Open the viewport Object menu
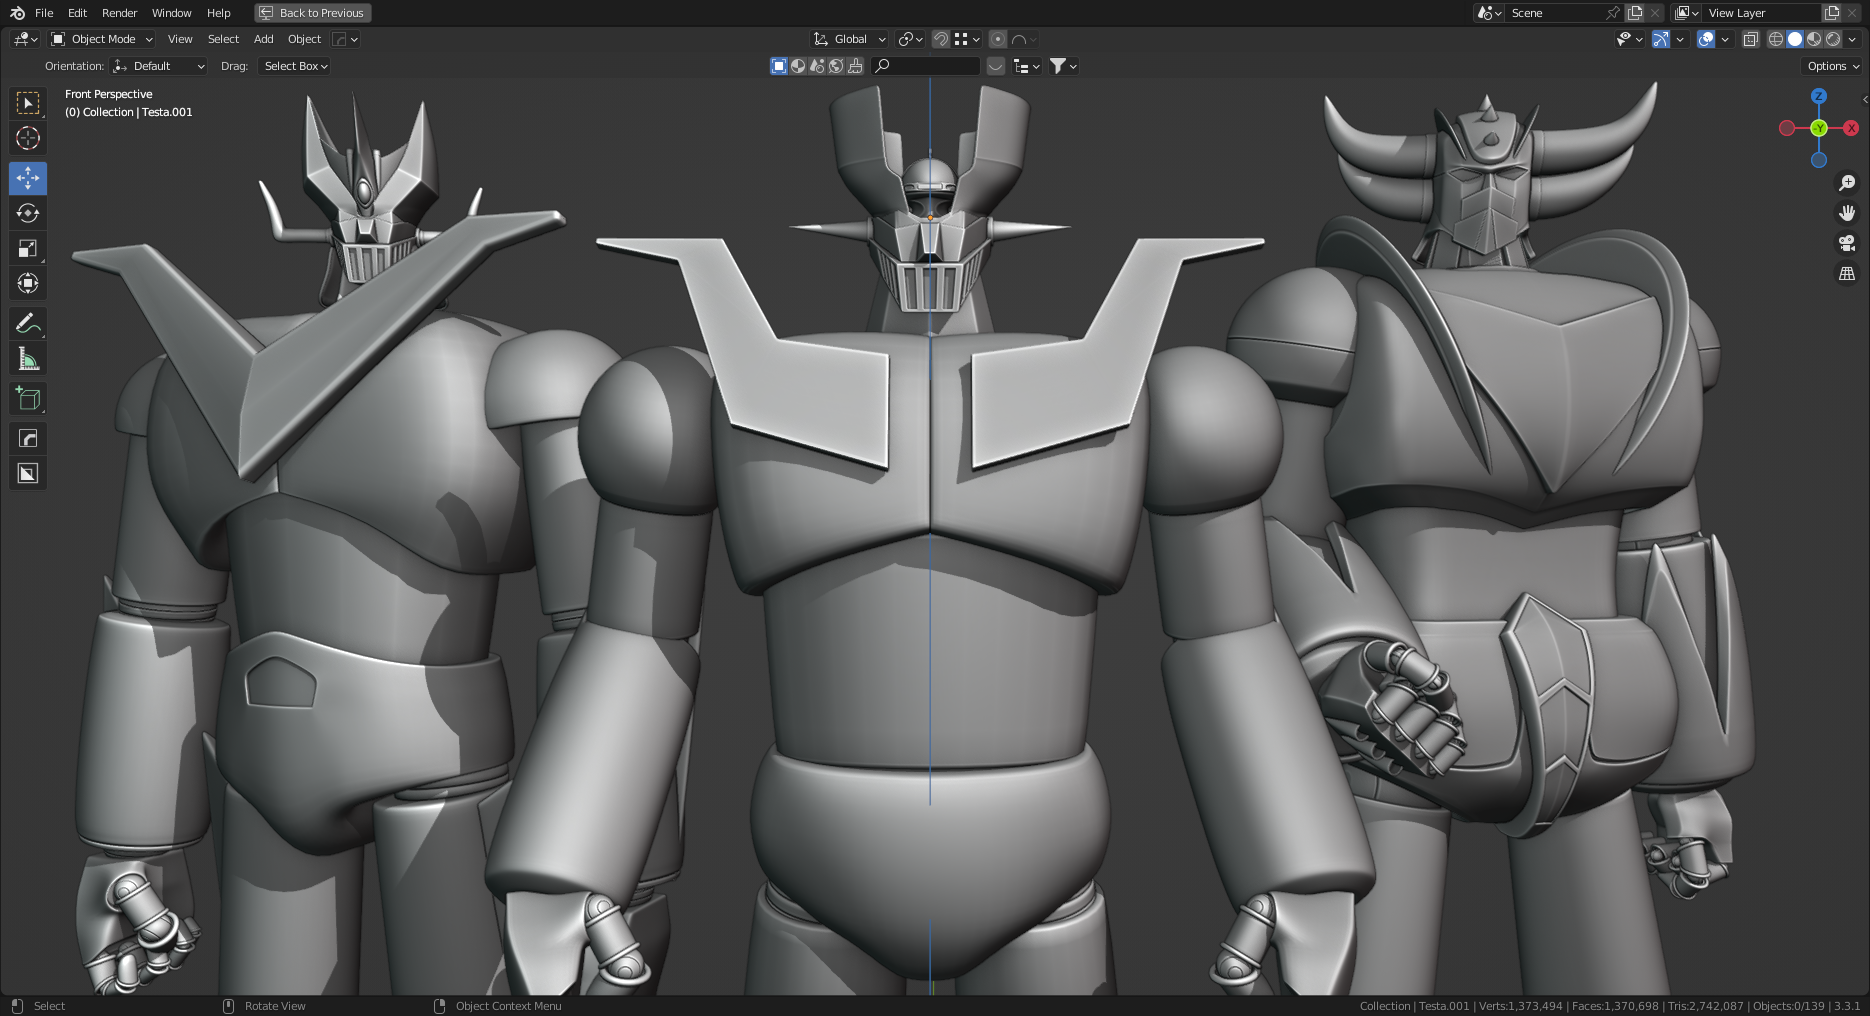This screenshot has height=1016, width=1870. pyautogui.click(x=304, y=39)
